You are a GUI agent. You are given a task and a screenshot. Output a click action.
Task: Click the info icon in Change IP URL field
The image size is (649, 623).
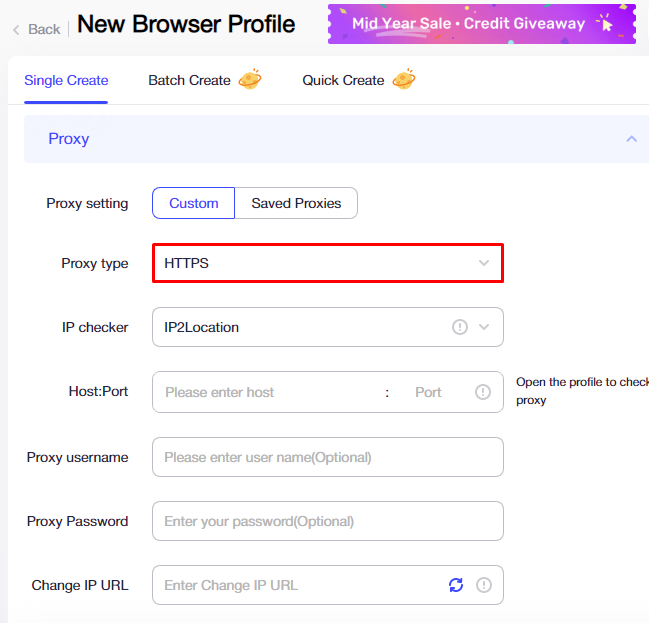[483, 585]
